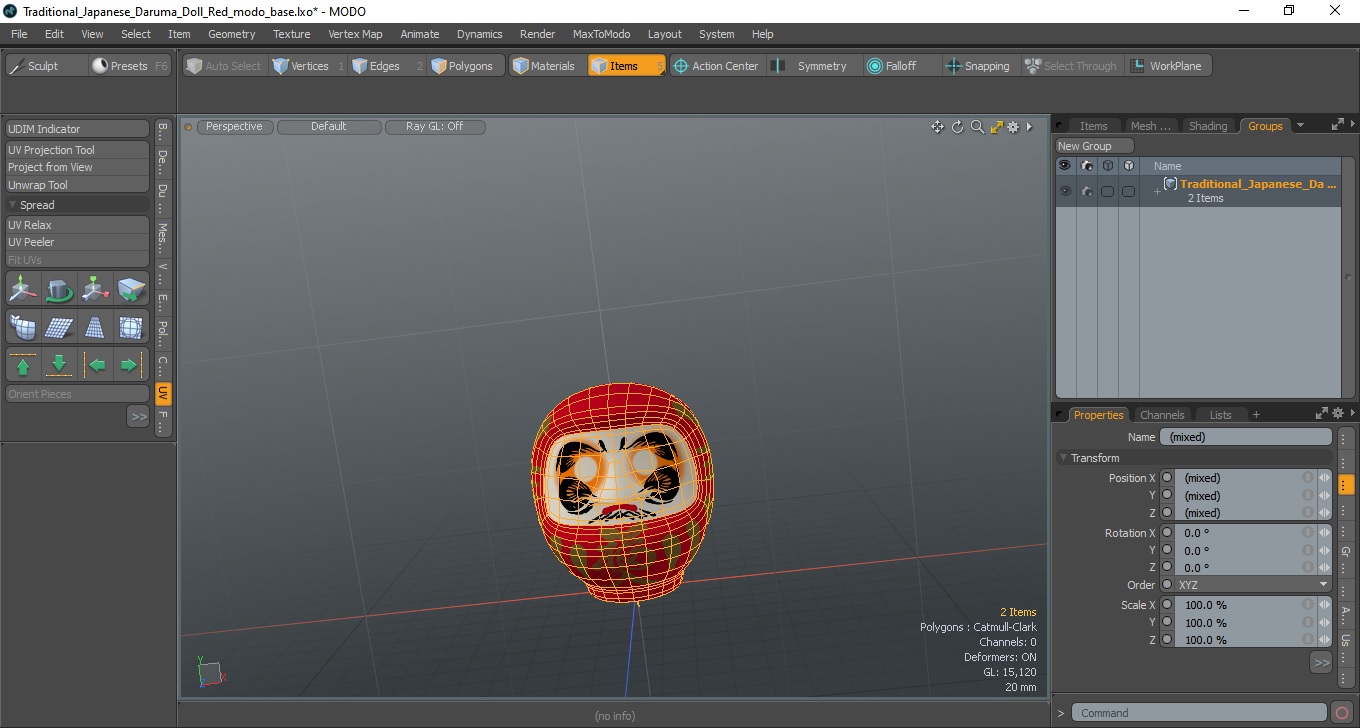Align UVs upward with green up arrow
Image resolution: width=1360 pixels, height=728 pixels.
click(23, 364)
